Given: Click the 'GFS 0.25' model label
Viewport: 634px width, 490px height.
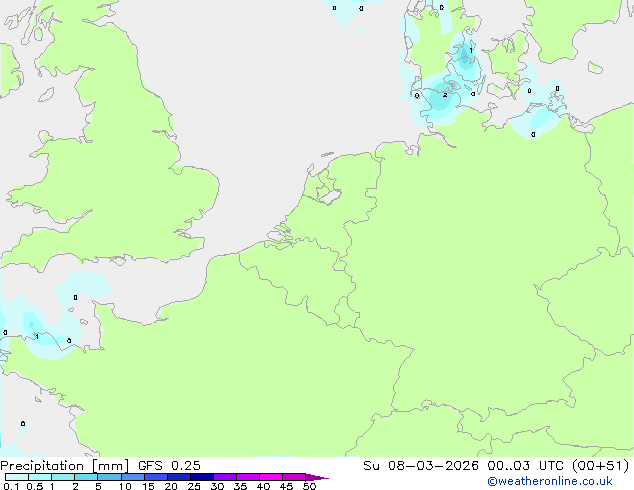Looking at the screenshot, I should 169,466.
